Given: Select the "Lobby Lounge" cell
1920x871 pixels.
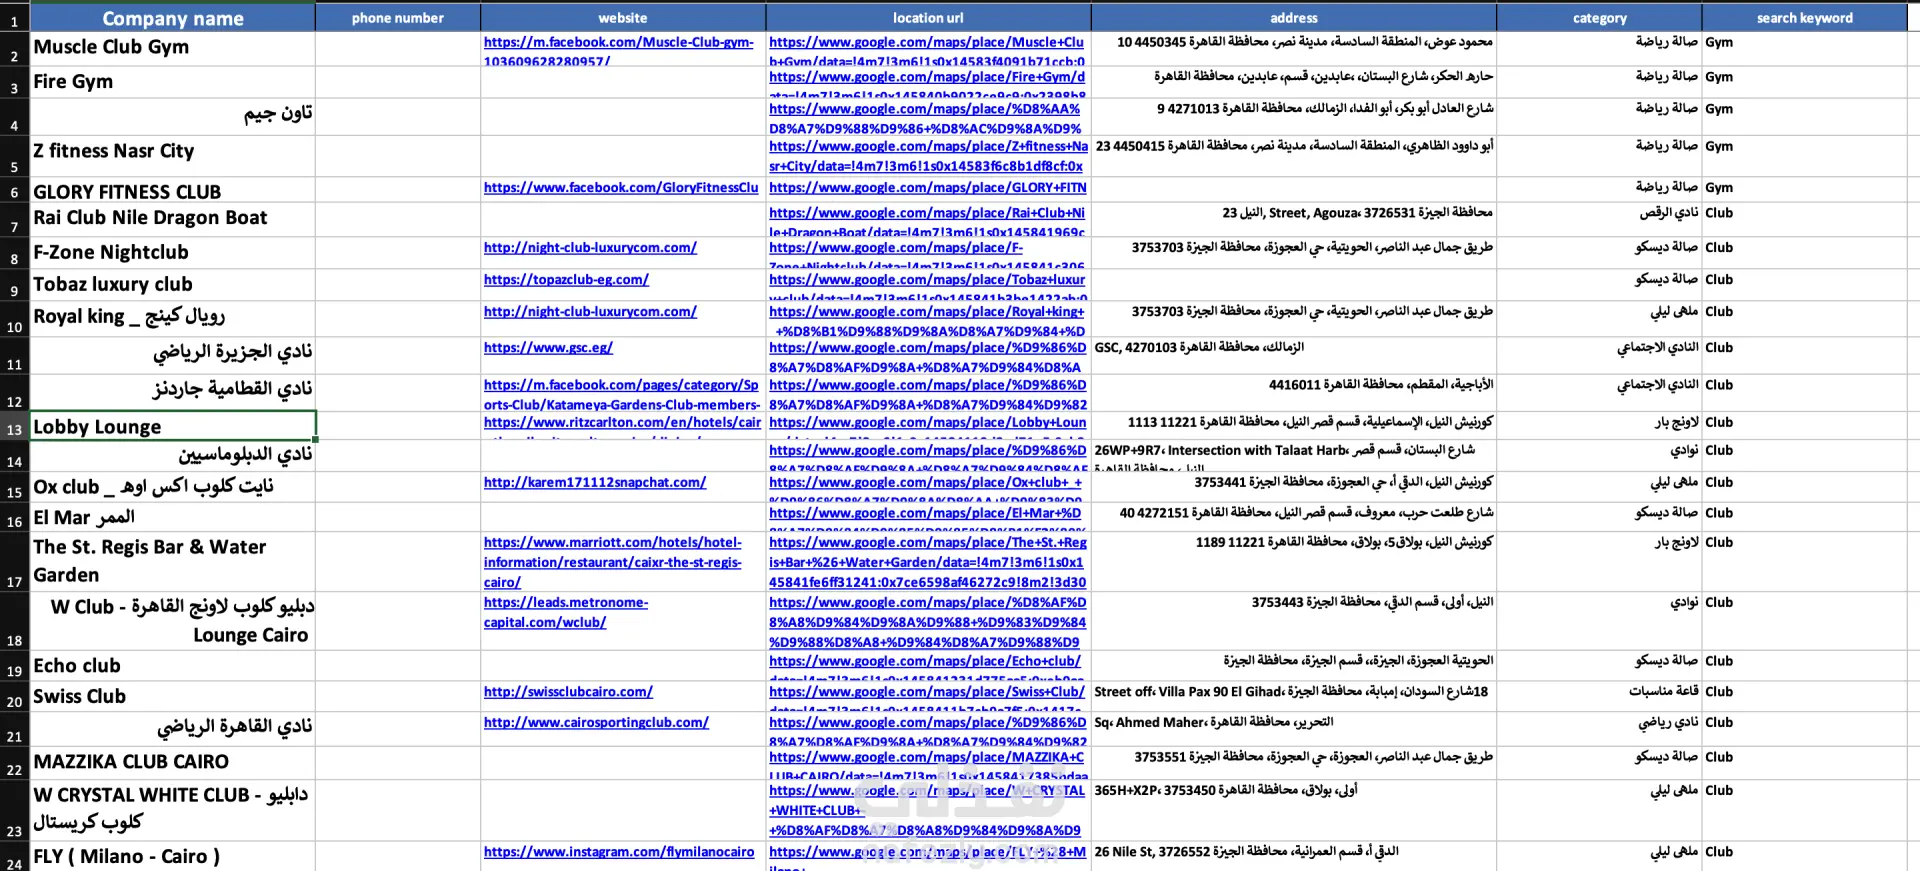Looking at the screenshot, I should point(173,426).
